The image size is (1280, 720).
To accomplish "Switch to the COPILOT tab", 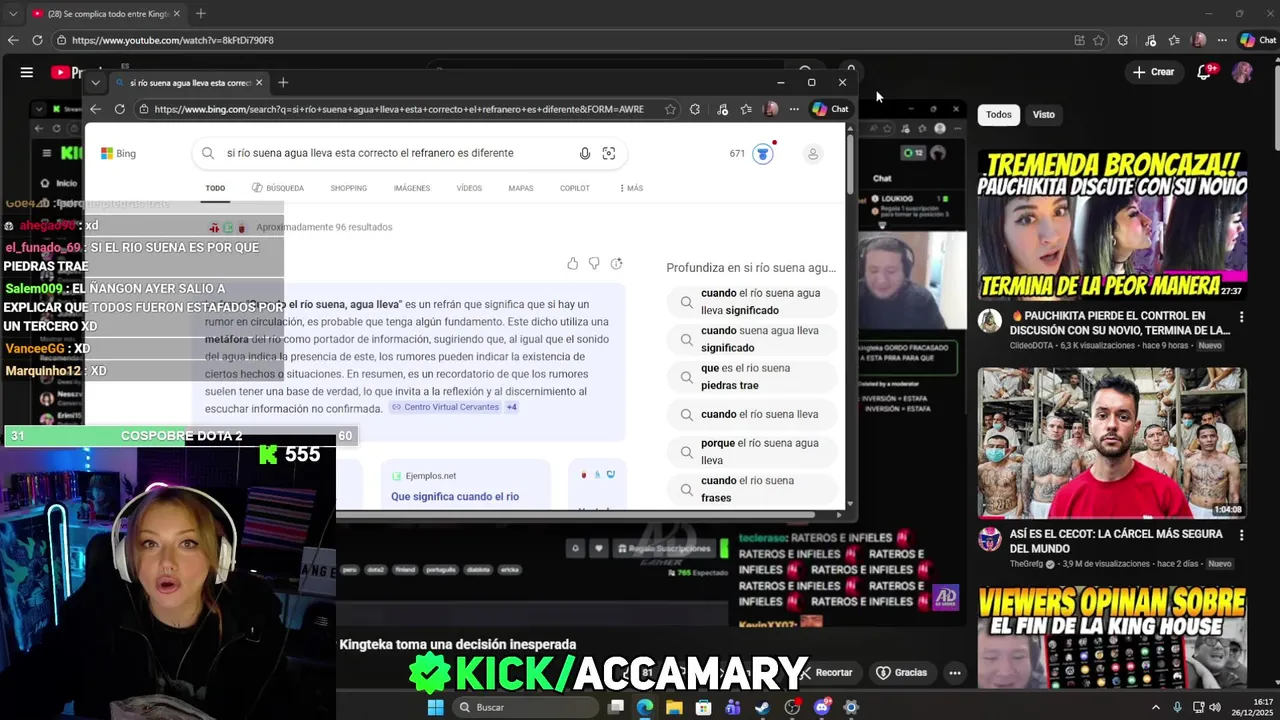I will coord(575,188).
